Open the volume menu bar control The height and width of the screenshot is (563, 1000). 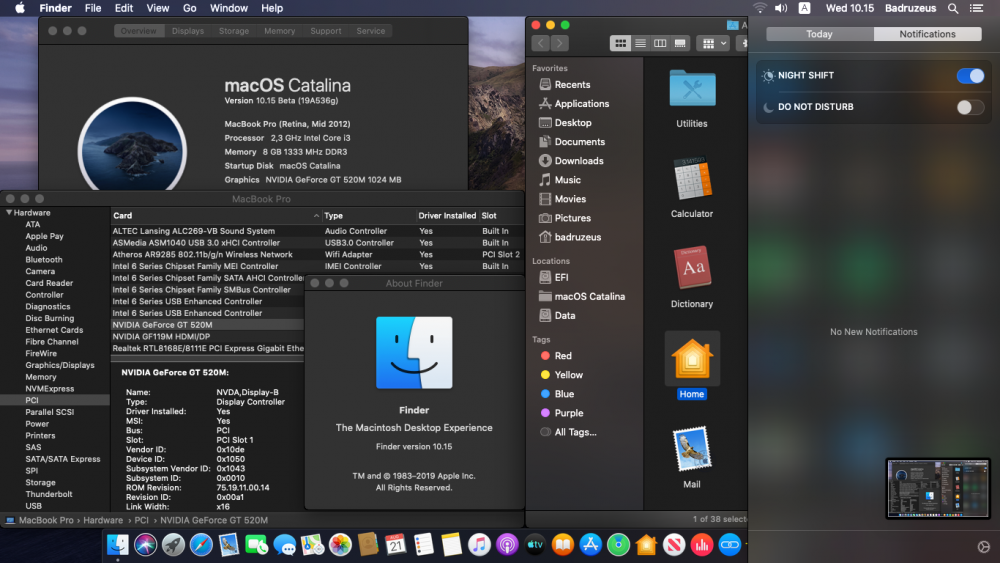(781, 8)
